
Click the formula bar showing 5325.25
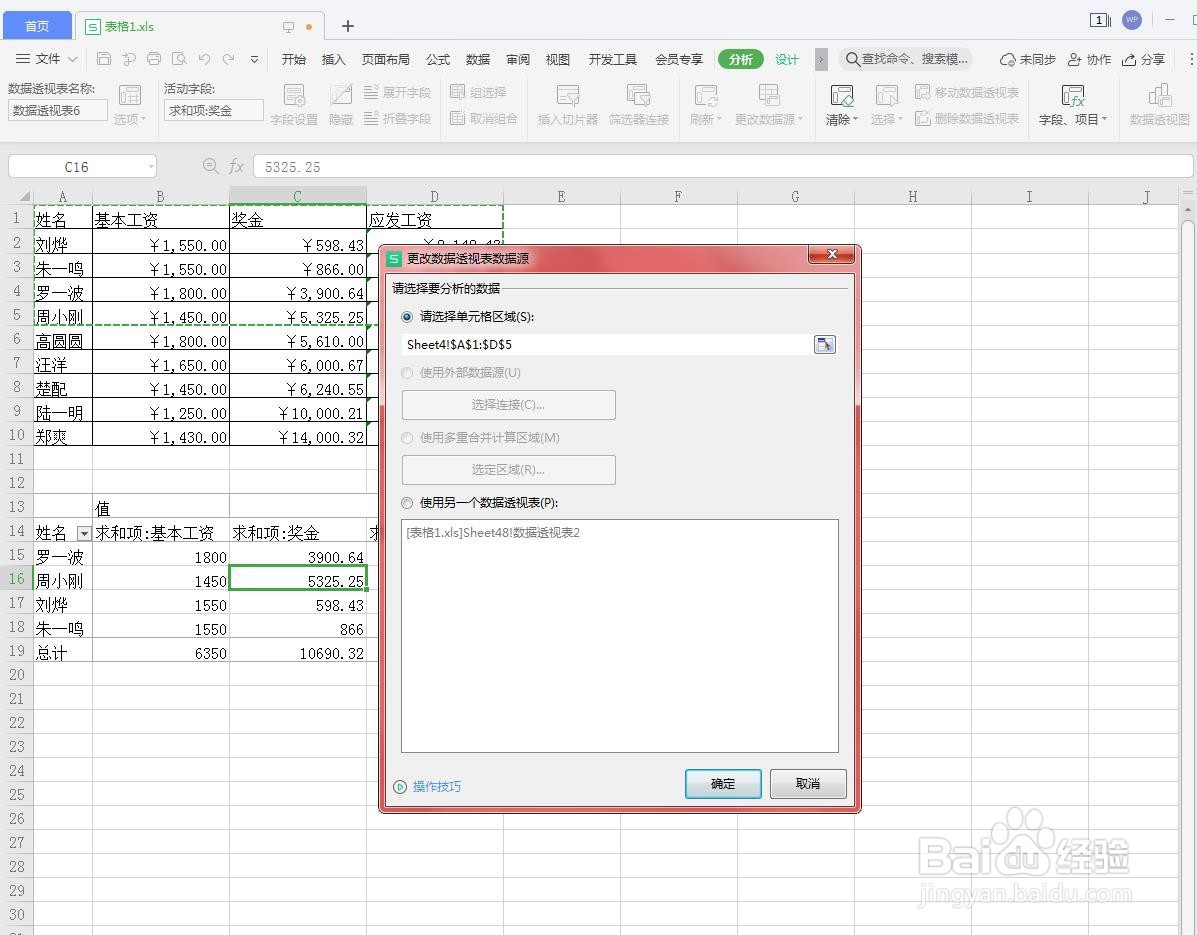point(721,166)
